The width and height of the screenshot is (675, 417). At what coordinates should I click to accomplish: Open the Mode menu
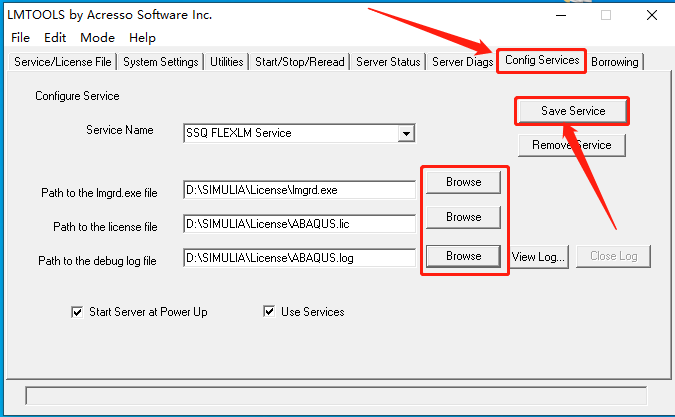[x=97, y=38]
